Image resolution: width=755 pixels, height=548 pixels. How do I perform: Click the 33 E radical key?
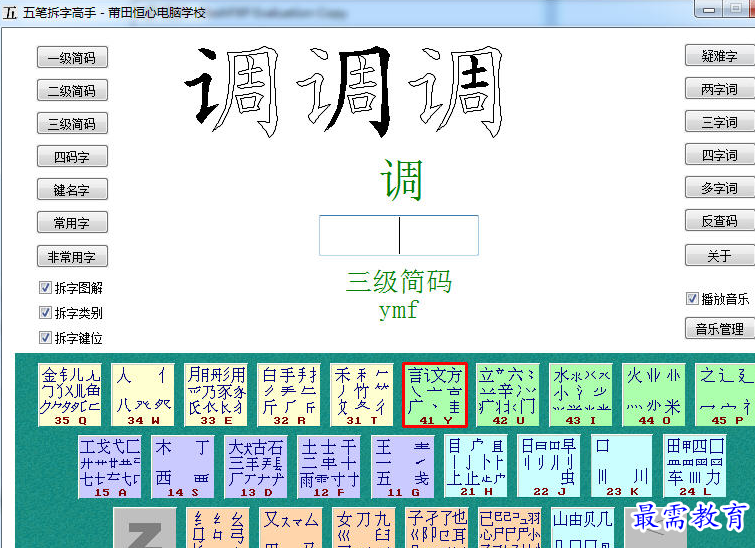click(x=216, y=395)
